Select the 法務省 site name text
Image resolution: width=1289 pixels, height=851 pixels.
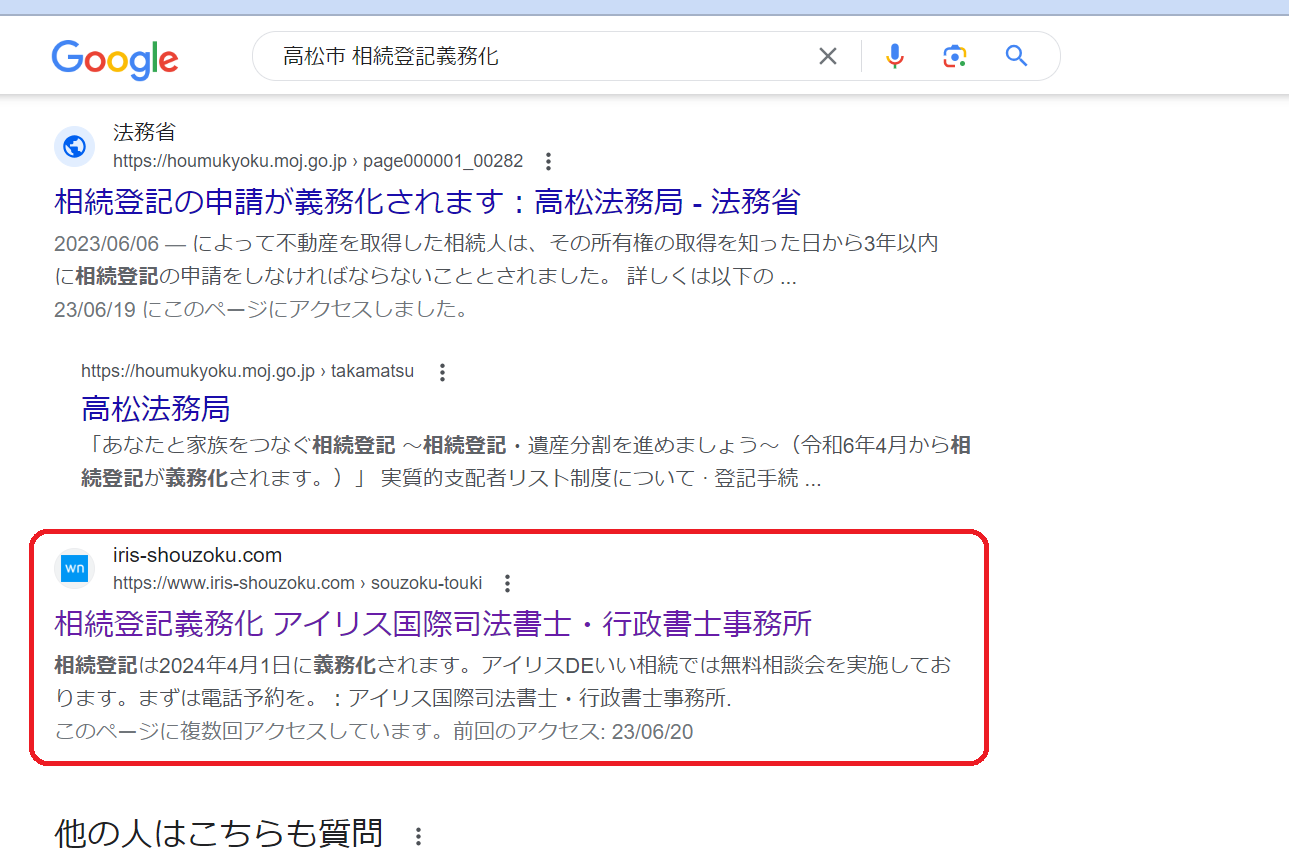coord(145,133)
